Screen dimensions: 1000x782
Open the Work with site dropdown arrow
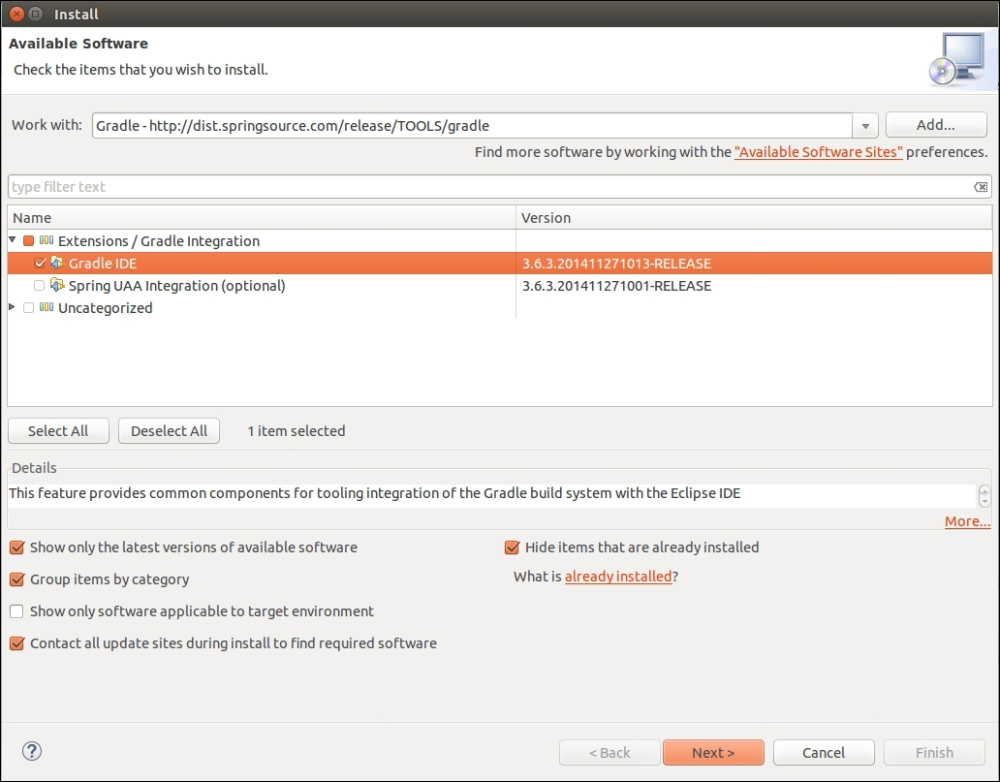(865, 126)
